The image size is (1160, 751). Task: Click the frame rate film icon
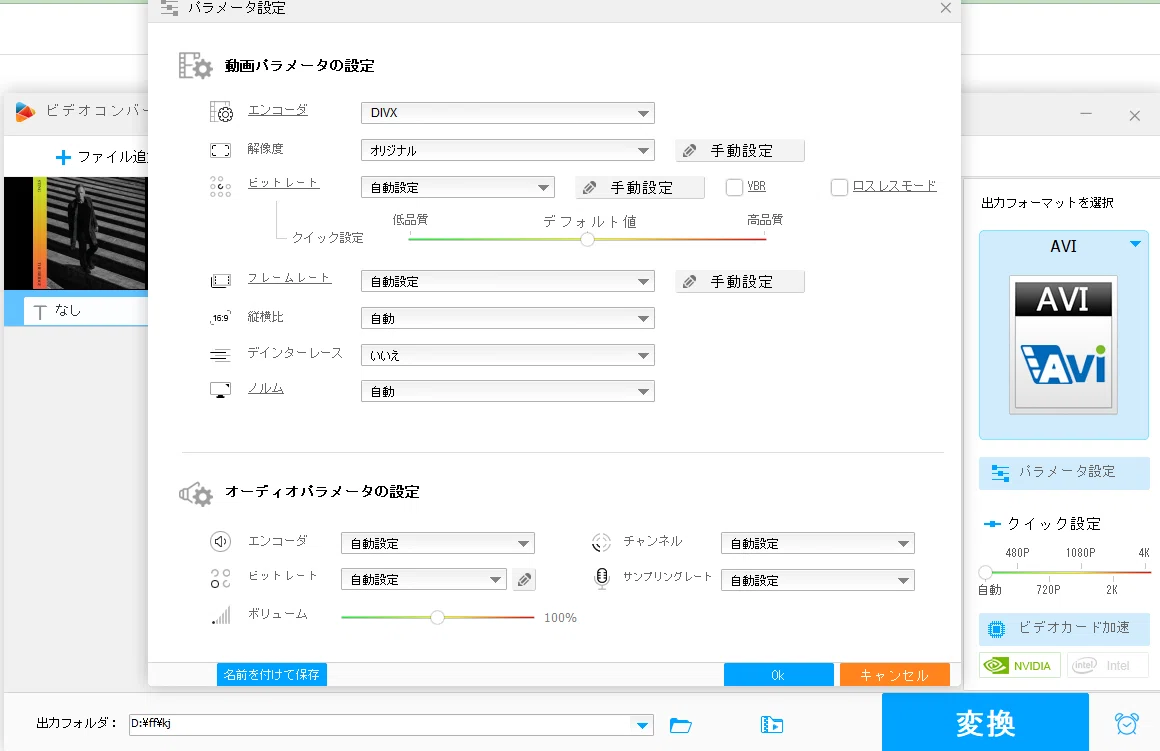pyautogui.click(x=220, y=281)
